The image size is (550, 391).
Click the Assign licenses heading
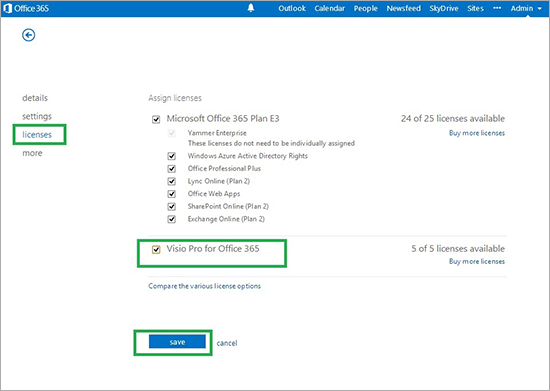pyautogui.click(x=175, y=98)
